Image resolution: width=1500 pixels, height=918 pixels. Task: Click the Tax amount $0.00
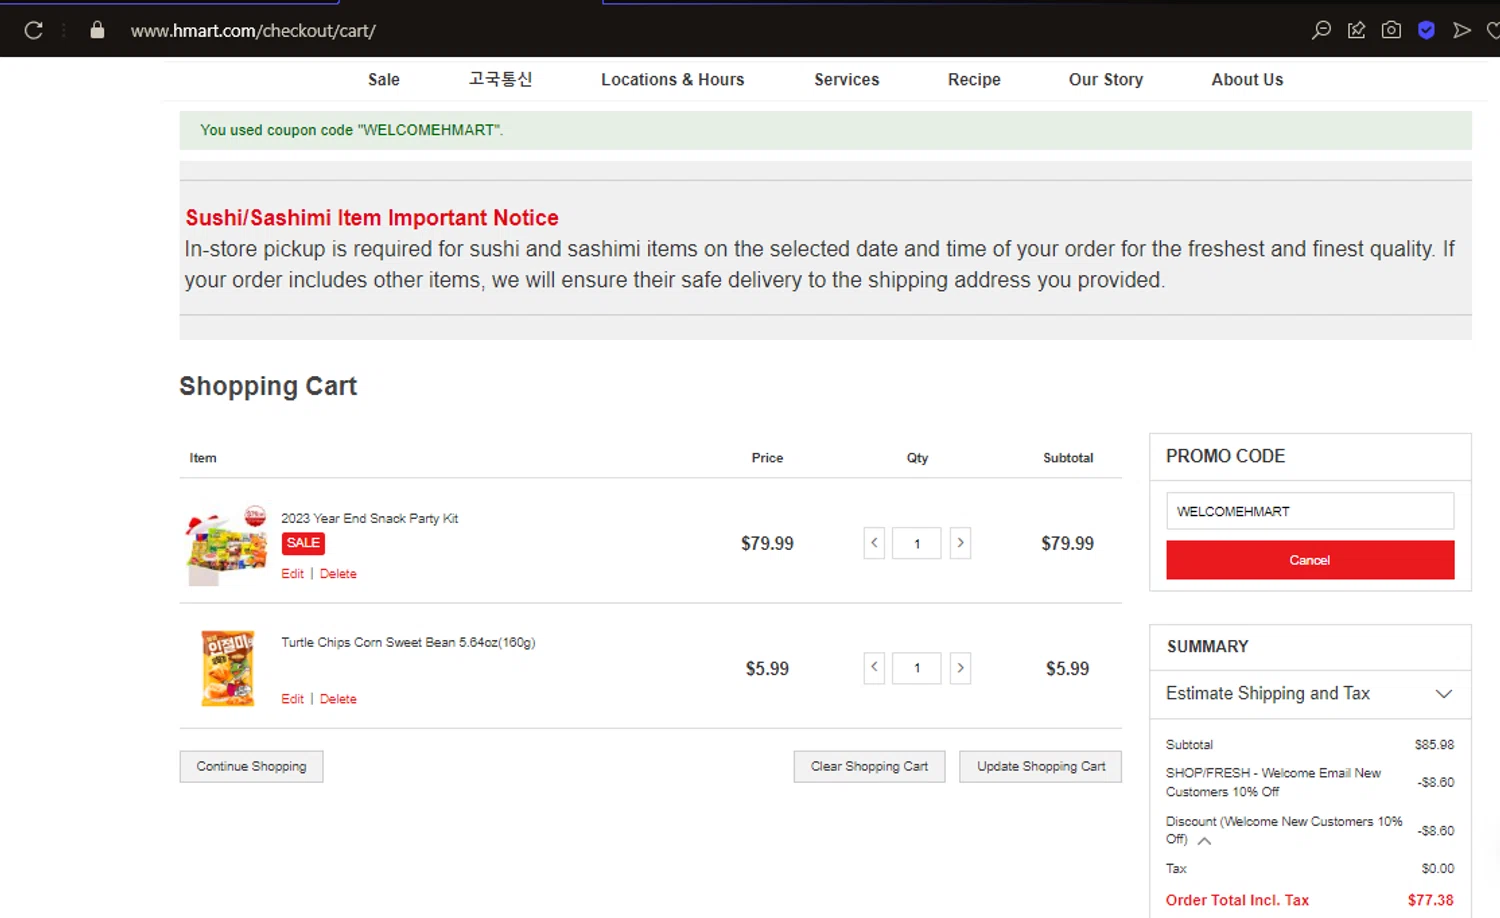click(x=1437, y=869)
